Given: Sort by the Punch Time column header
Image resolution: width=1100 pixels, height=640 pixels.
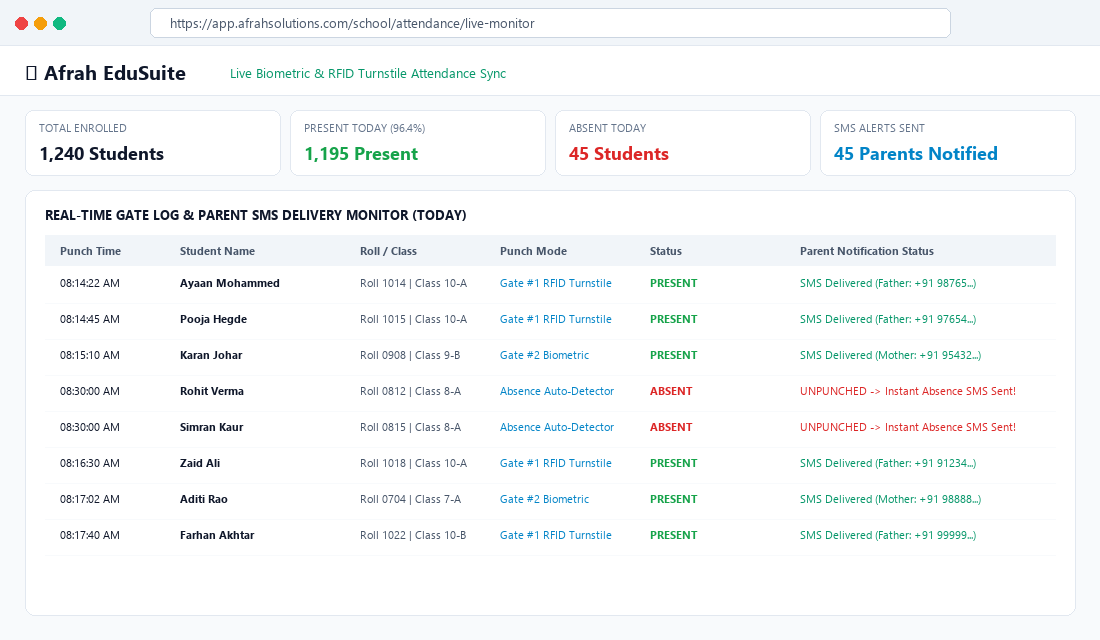Looking at the screenshot, I should 90,251.
